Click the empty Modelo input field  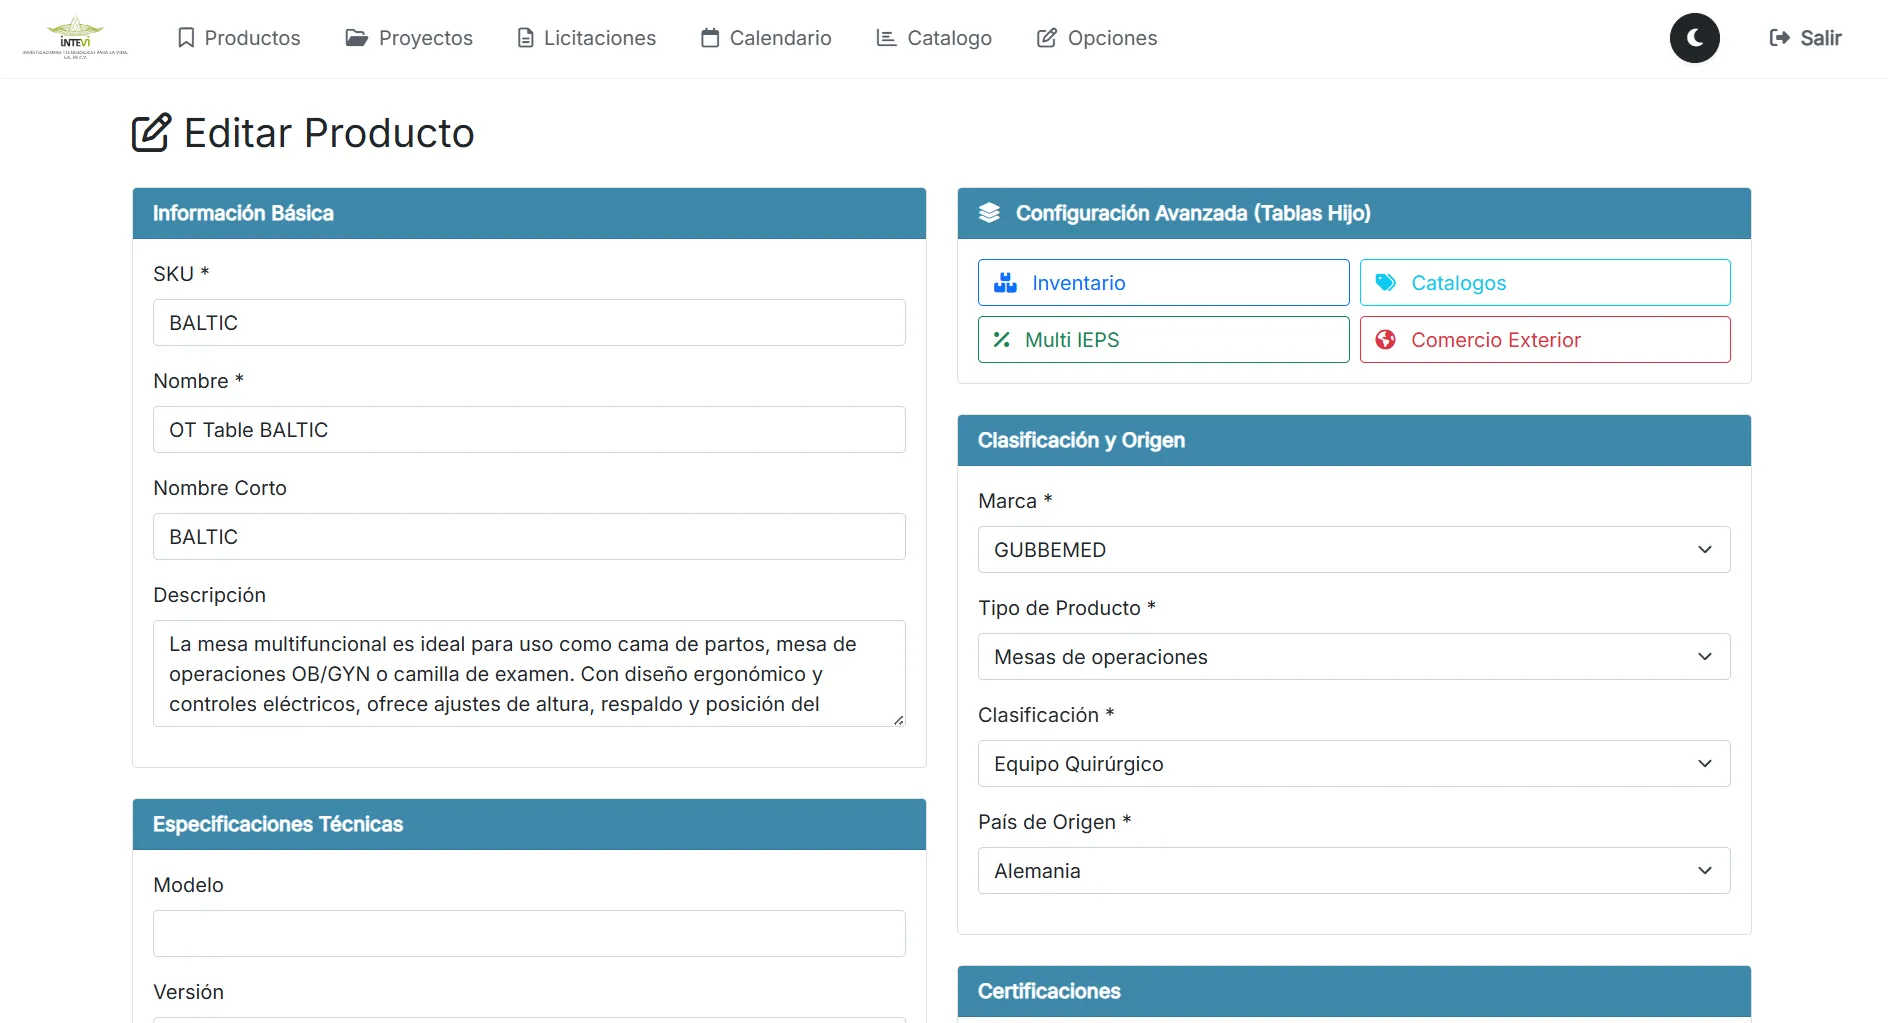pos(529,934)
